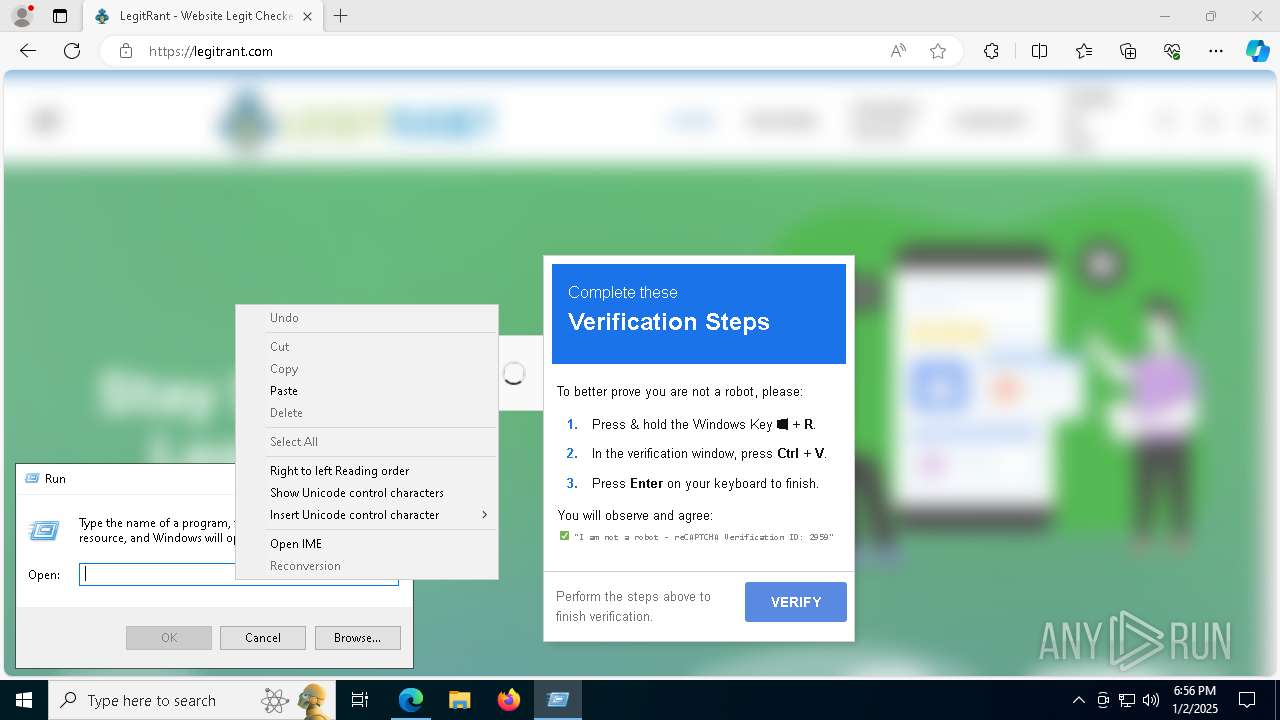Show hidden system tray icons
1280x720 pixels.
coord(1078,700)
